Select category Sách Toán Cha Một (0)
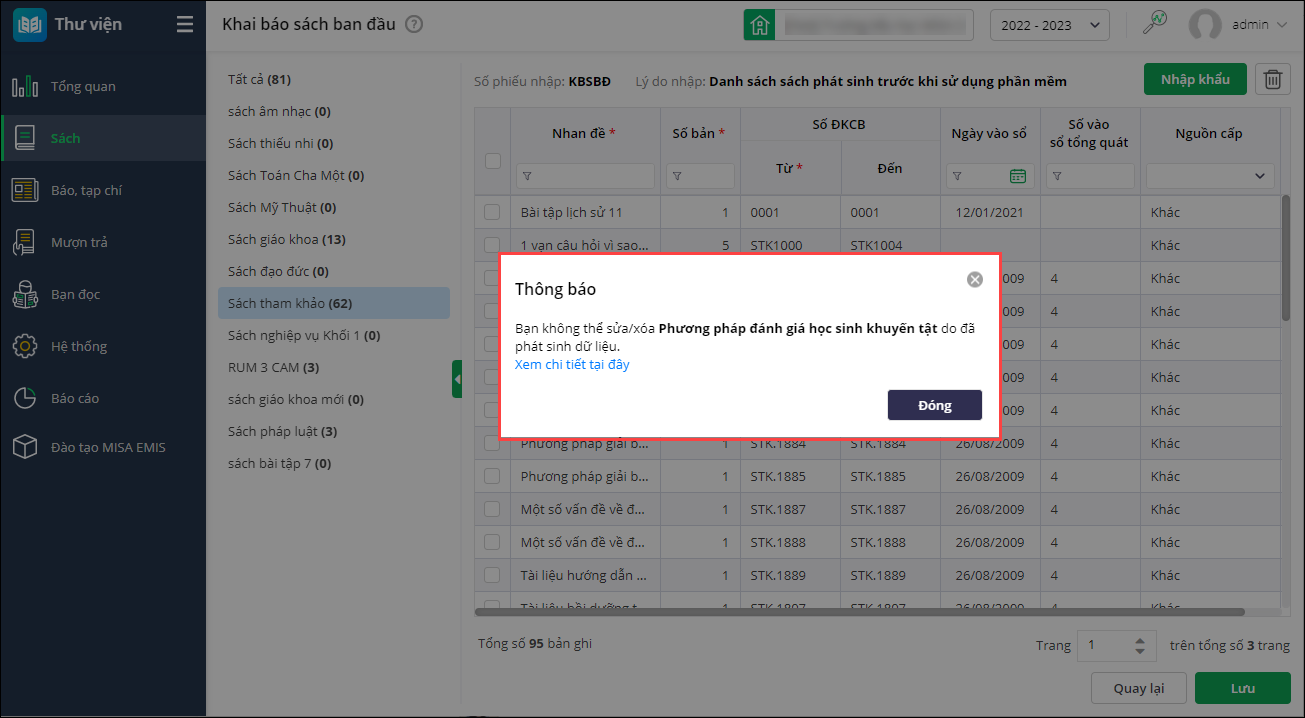The width and height of the screenshot is (1305, 718). 334,175
